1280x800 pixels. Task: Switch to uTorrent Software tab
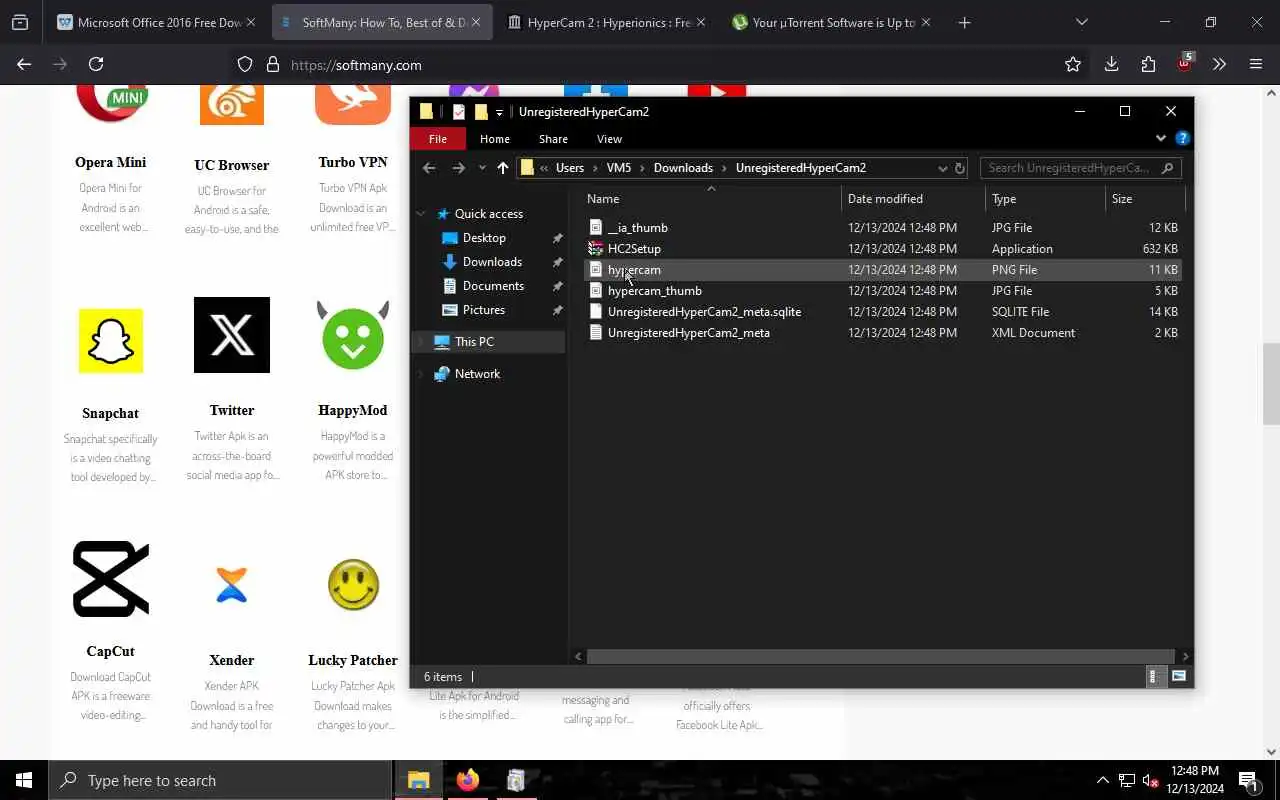[x=832, y=22]
